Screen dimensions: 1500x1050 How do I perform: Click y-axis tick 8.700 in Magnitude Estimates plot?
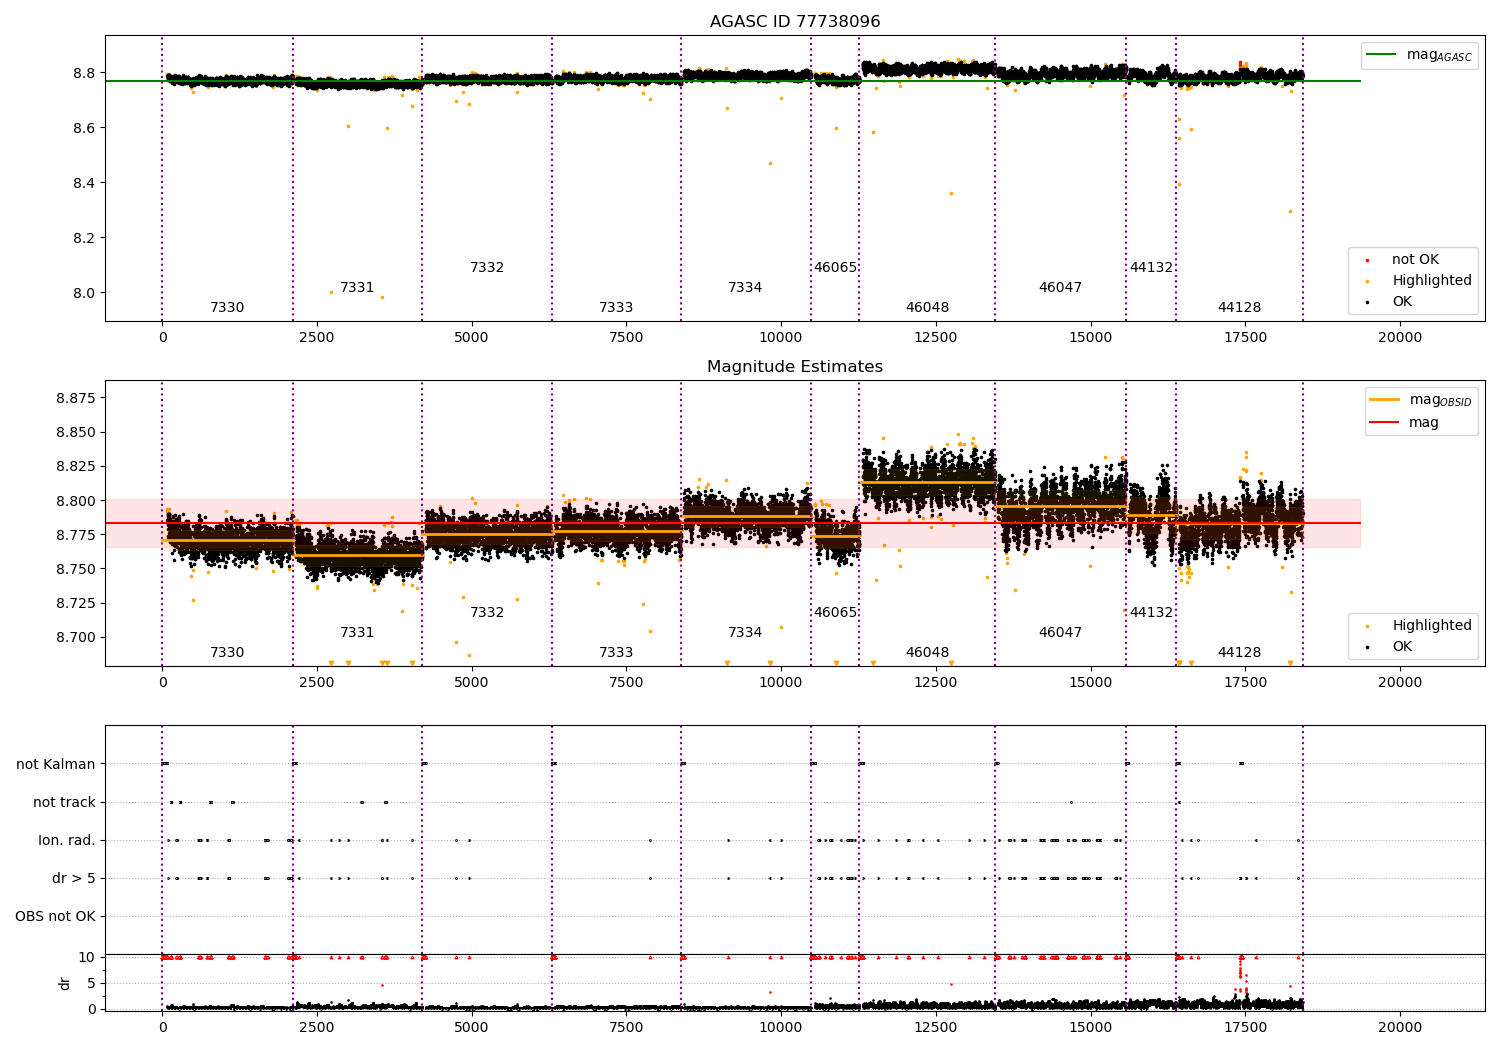(x=76, y=637)
